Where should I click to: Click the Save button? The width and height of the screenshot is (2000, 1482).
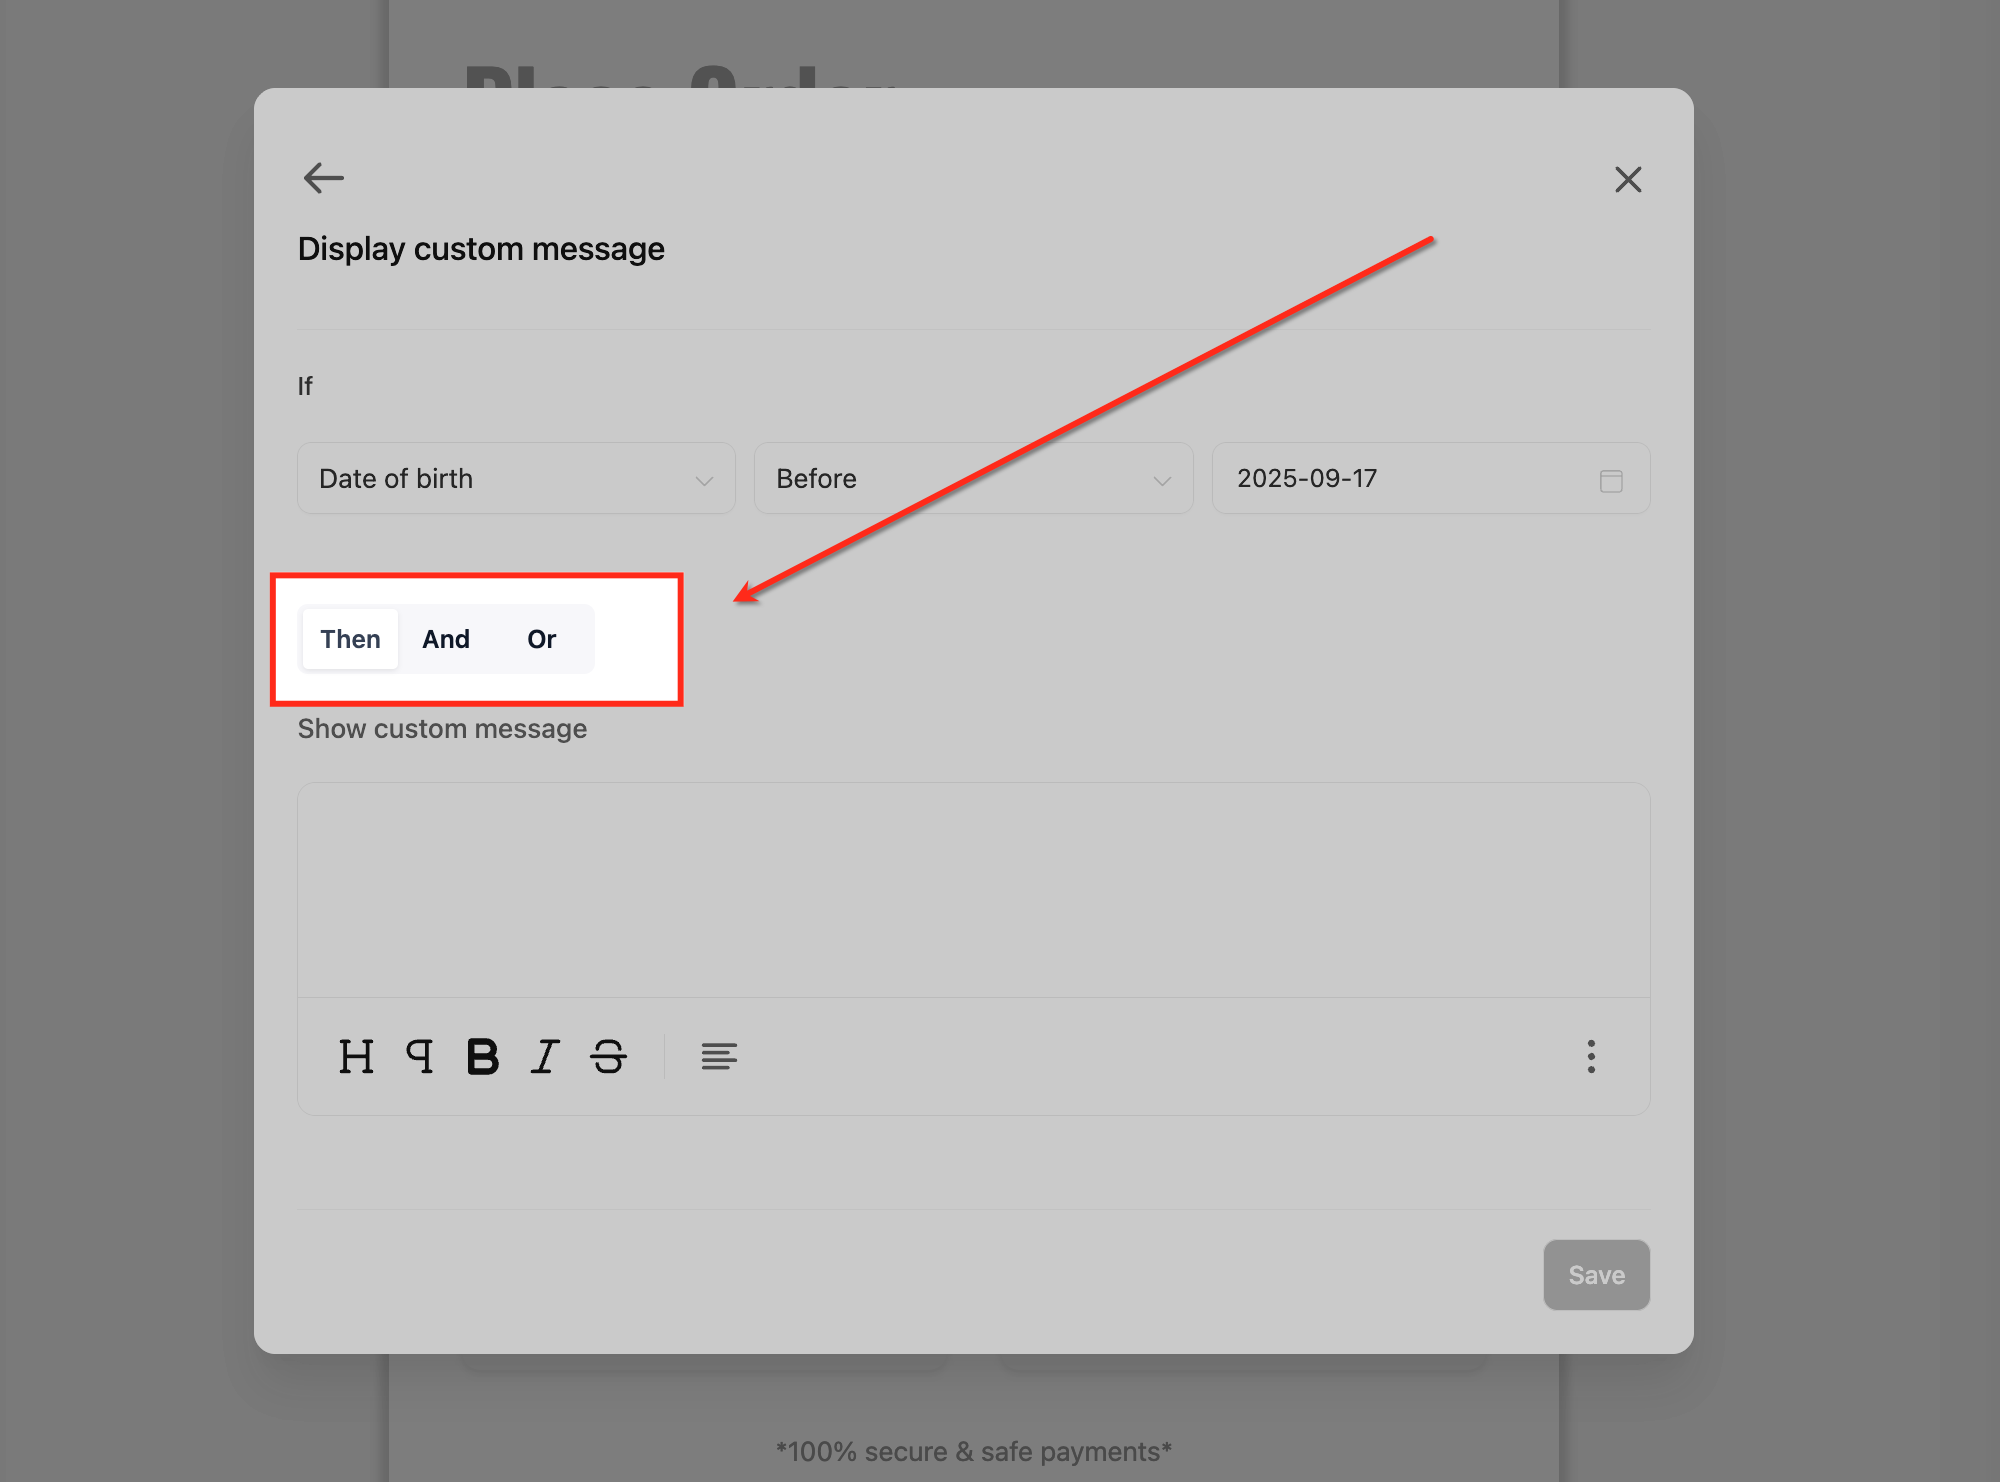coord(1596,1275)
